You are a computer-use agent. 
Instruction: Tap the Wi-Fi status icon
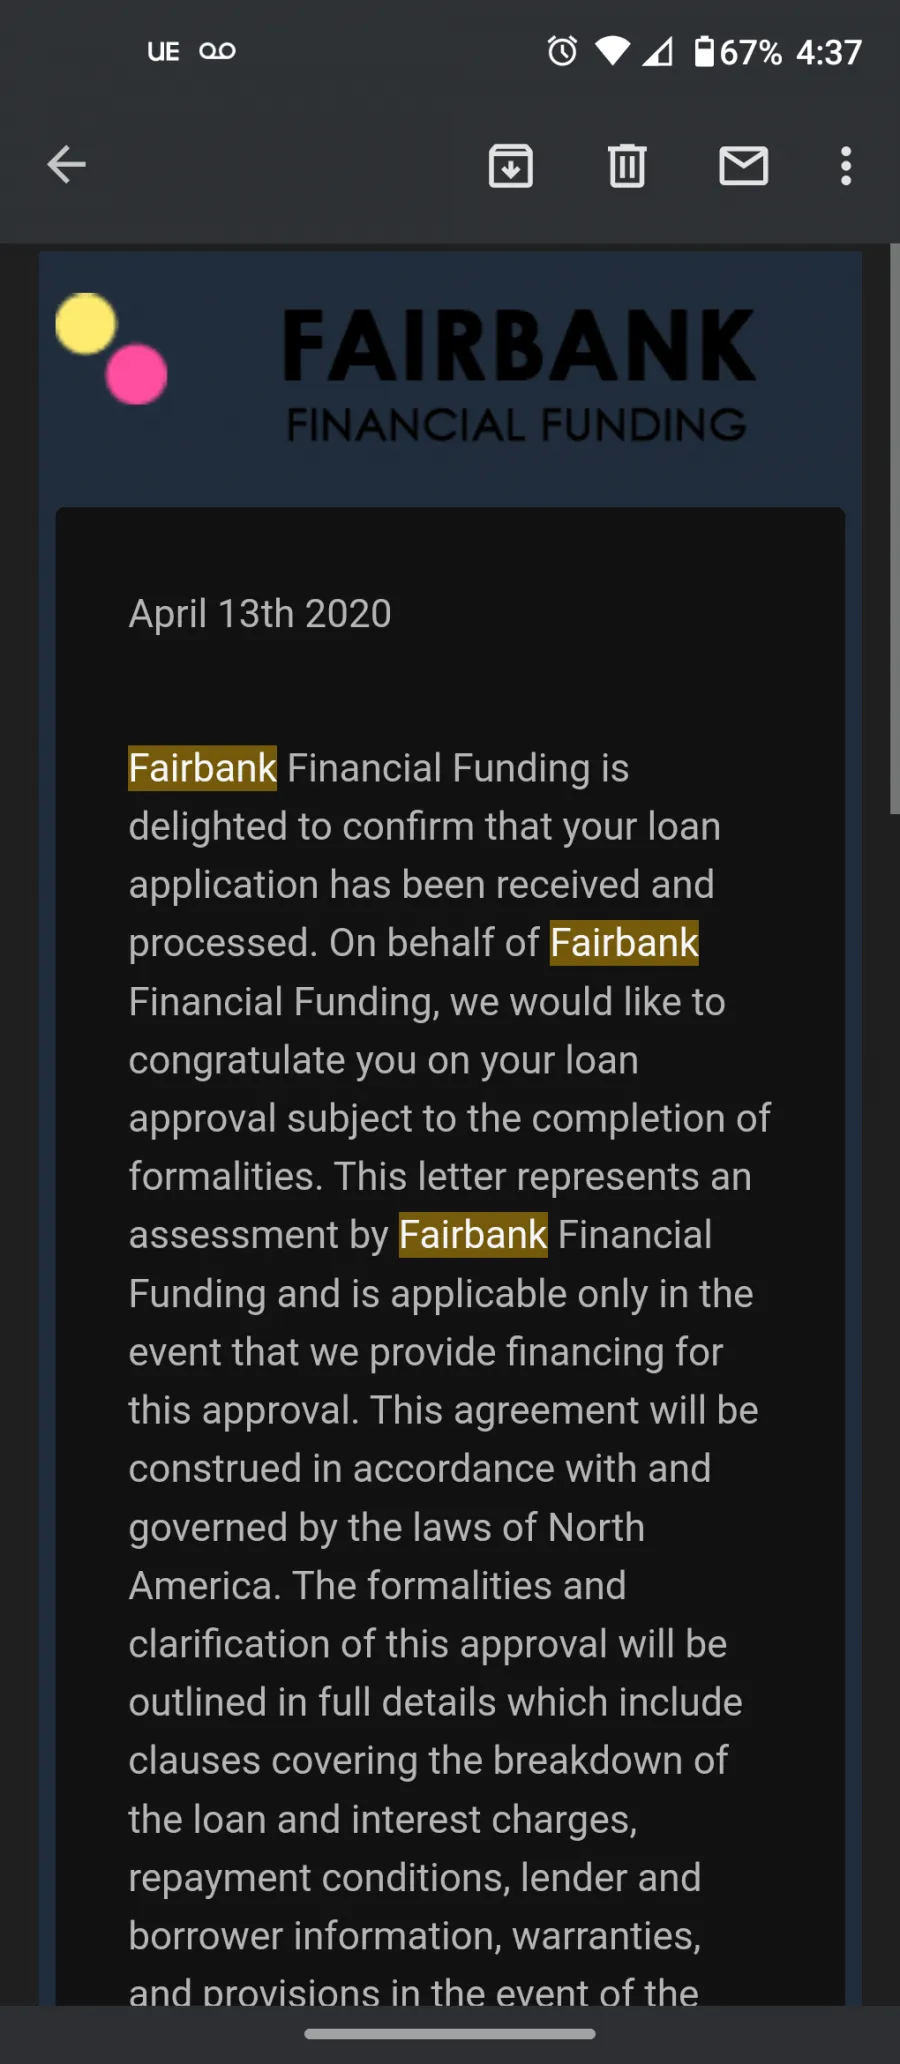(x=612, y=51)
